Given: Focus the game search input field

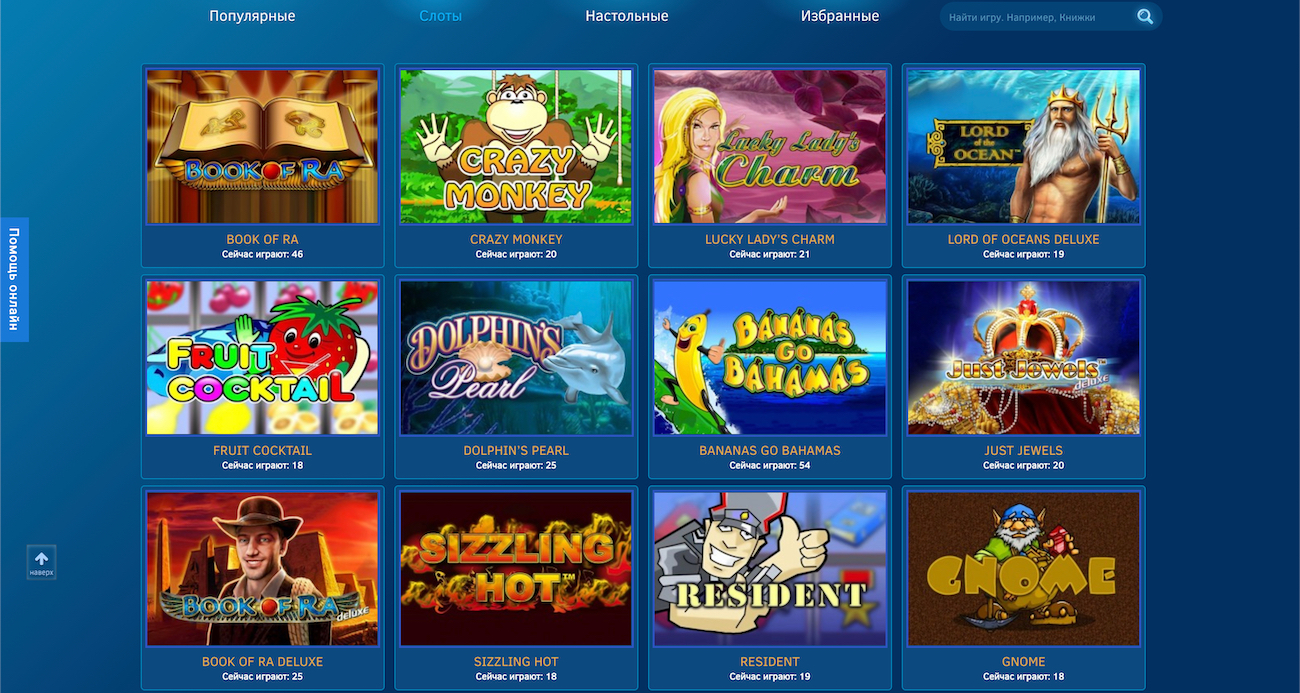Looking at the screenshot, I should [x=1038, y=17].
